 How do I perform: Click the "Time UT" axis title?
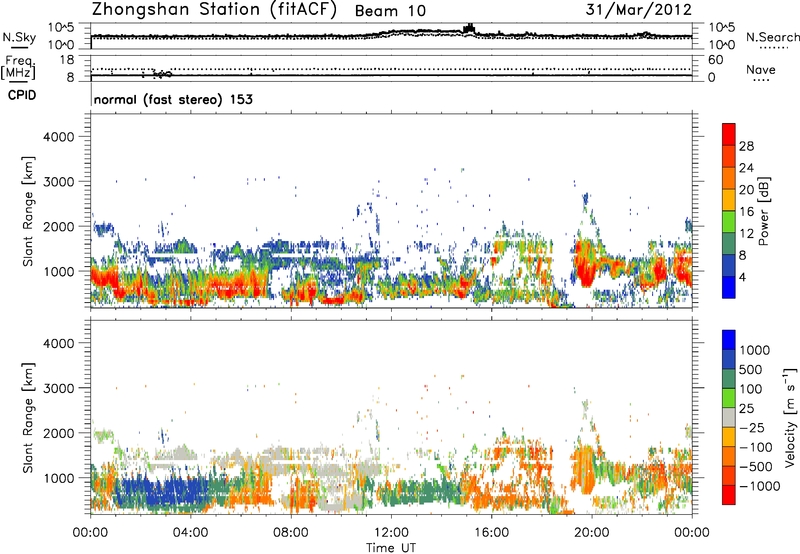coord(391,548)
